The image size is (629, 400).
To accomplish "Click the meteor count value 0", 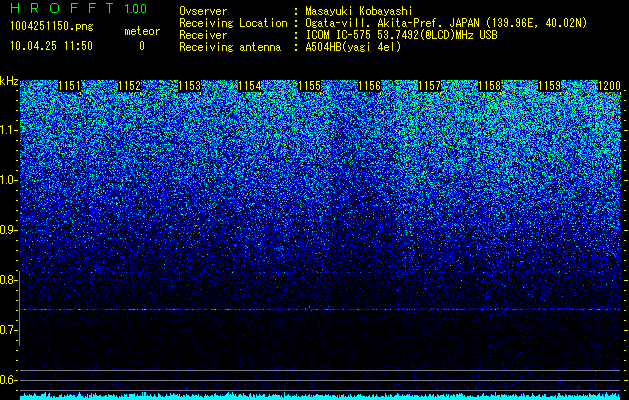I will [142, 46].
